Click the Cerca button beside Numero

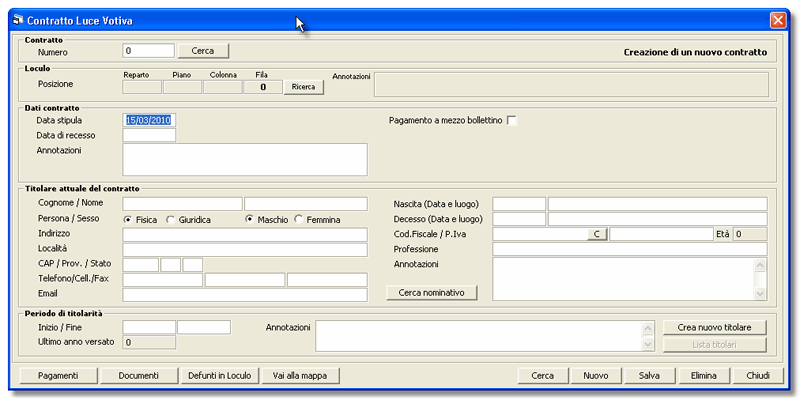point(203,51)
